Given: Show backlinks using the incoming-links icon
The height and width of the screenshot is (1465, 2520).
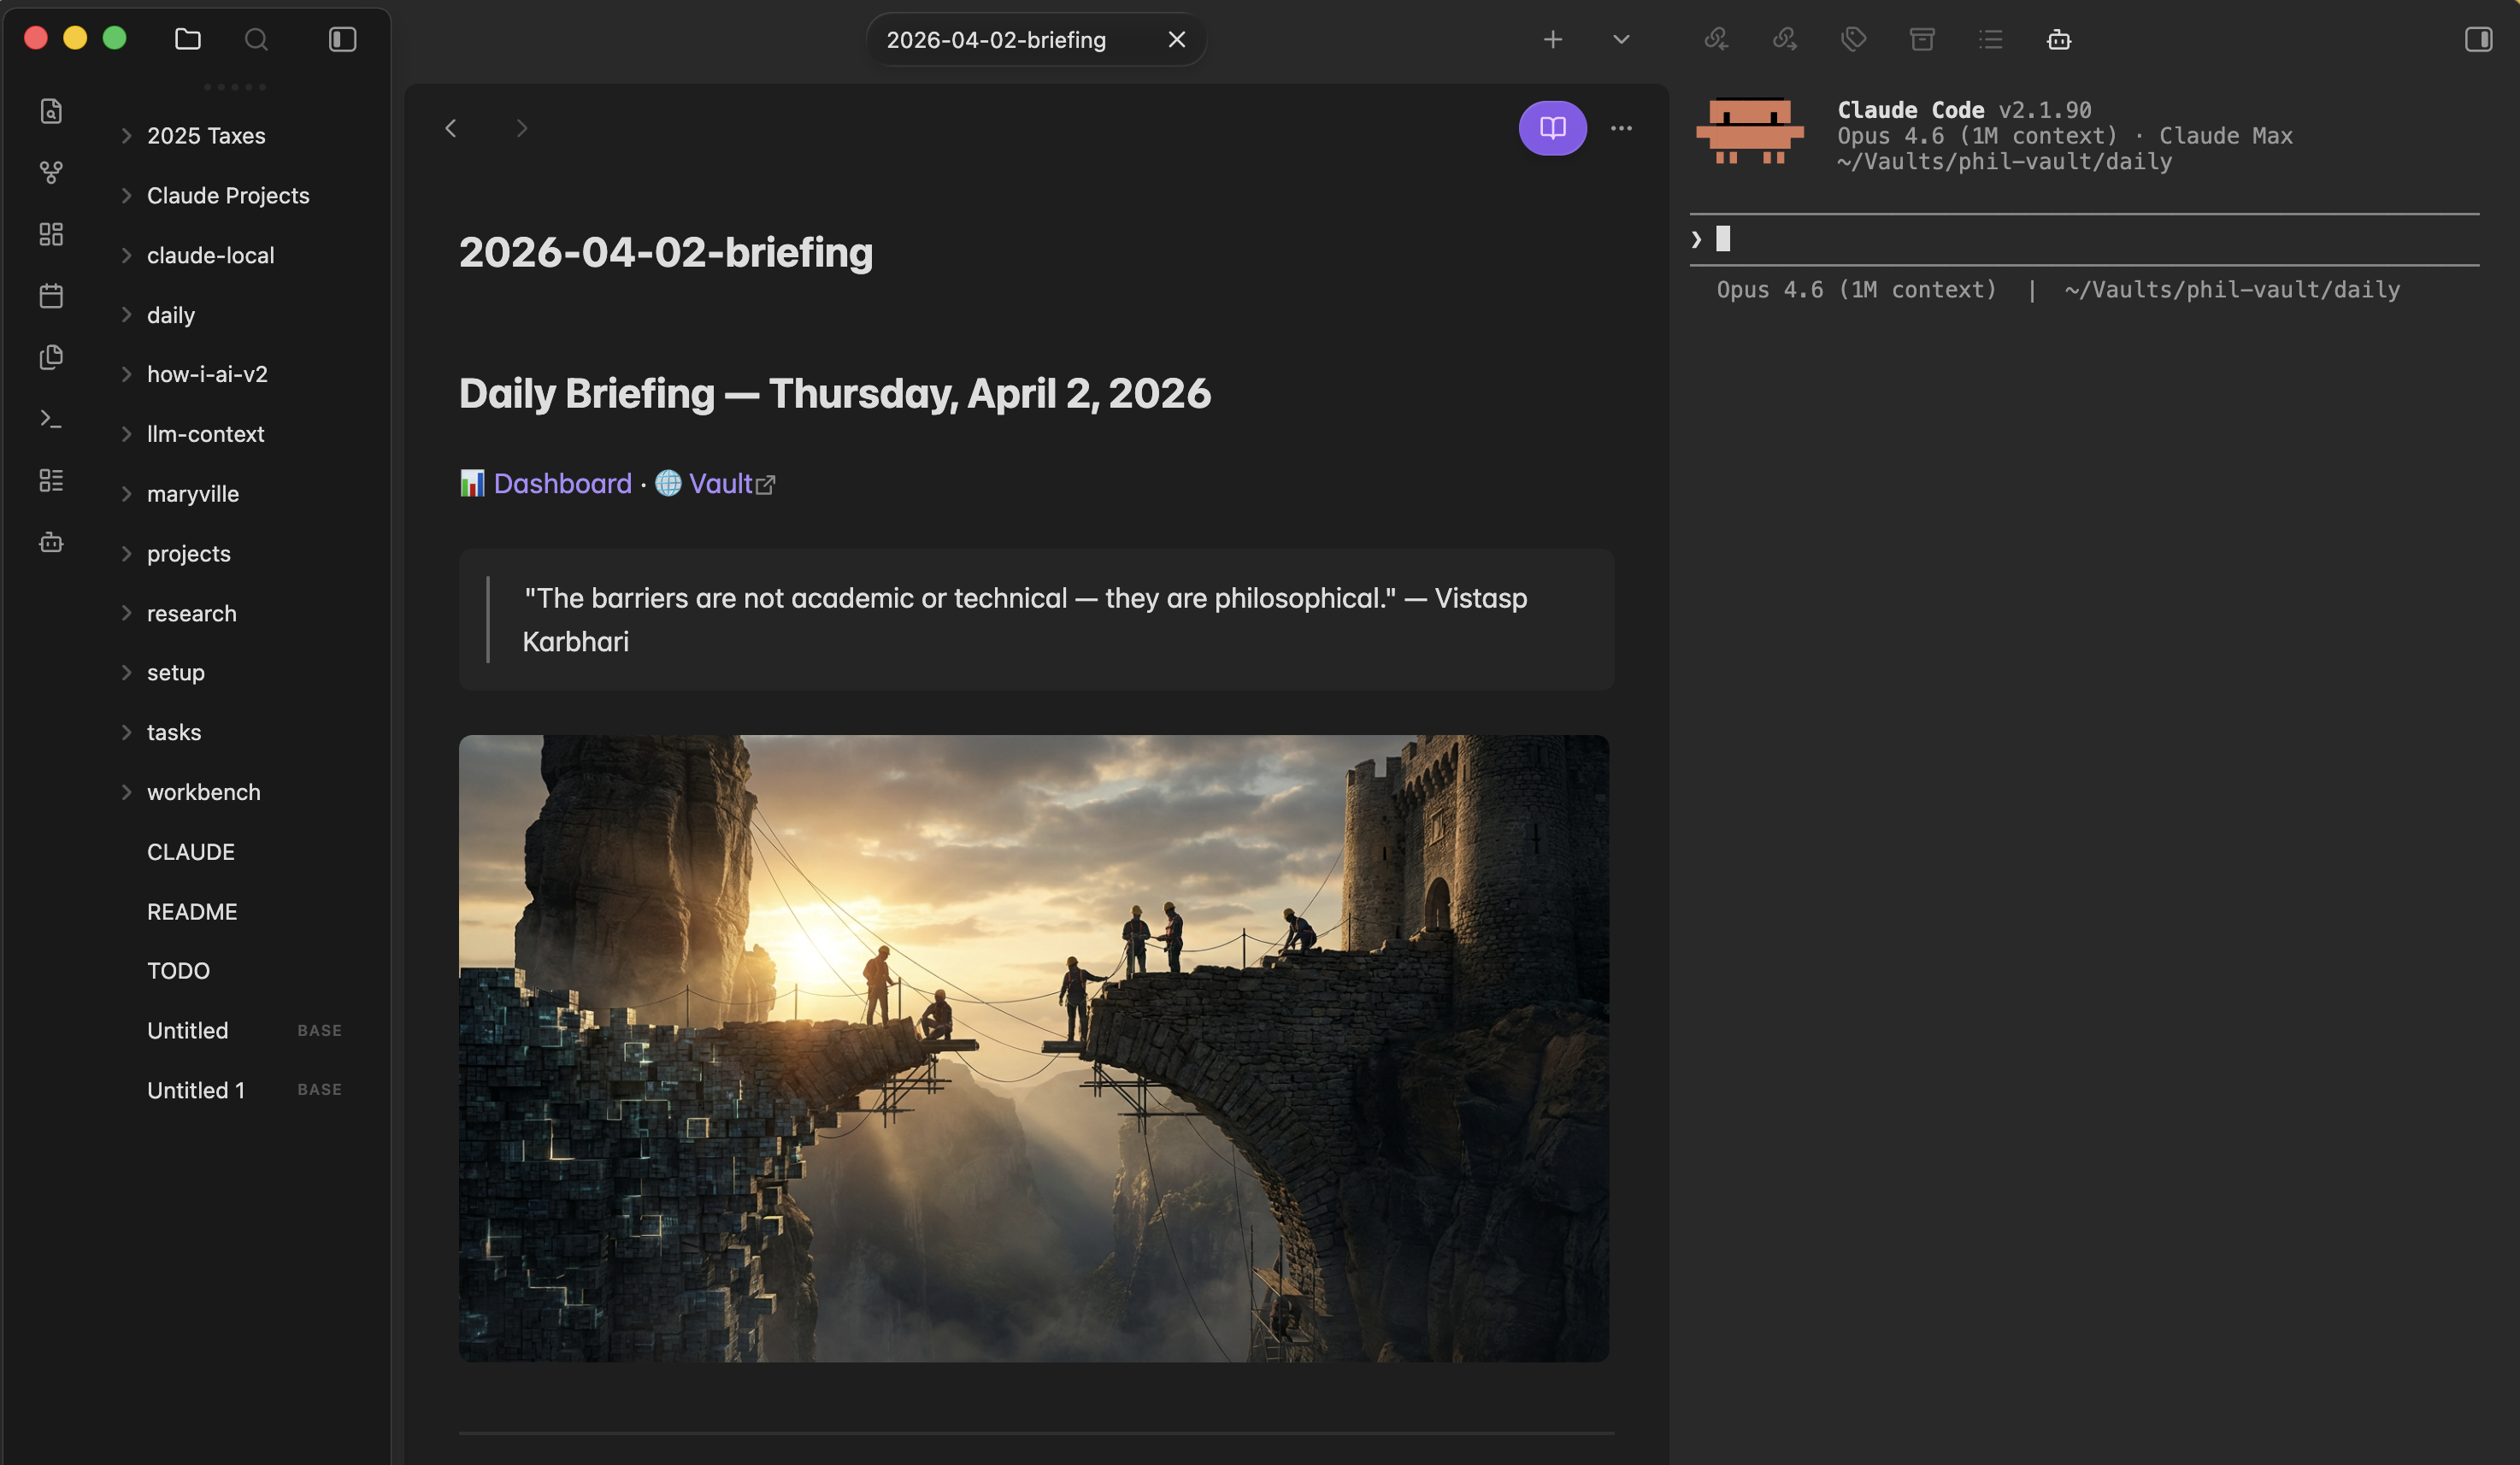Looking at the screenshot, I should [x=1716, y=40].
